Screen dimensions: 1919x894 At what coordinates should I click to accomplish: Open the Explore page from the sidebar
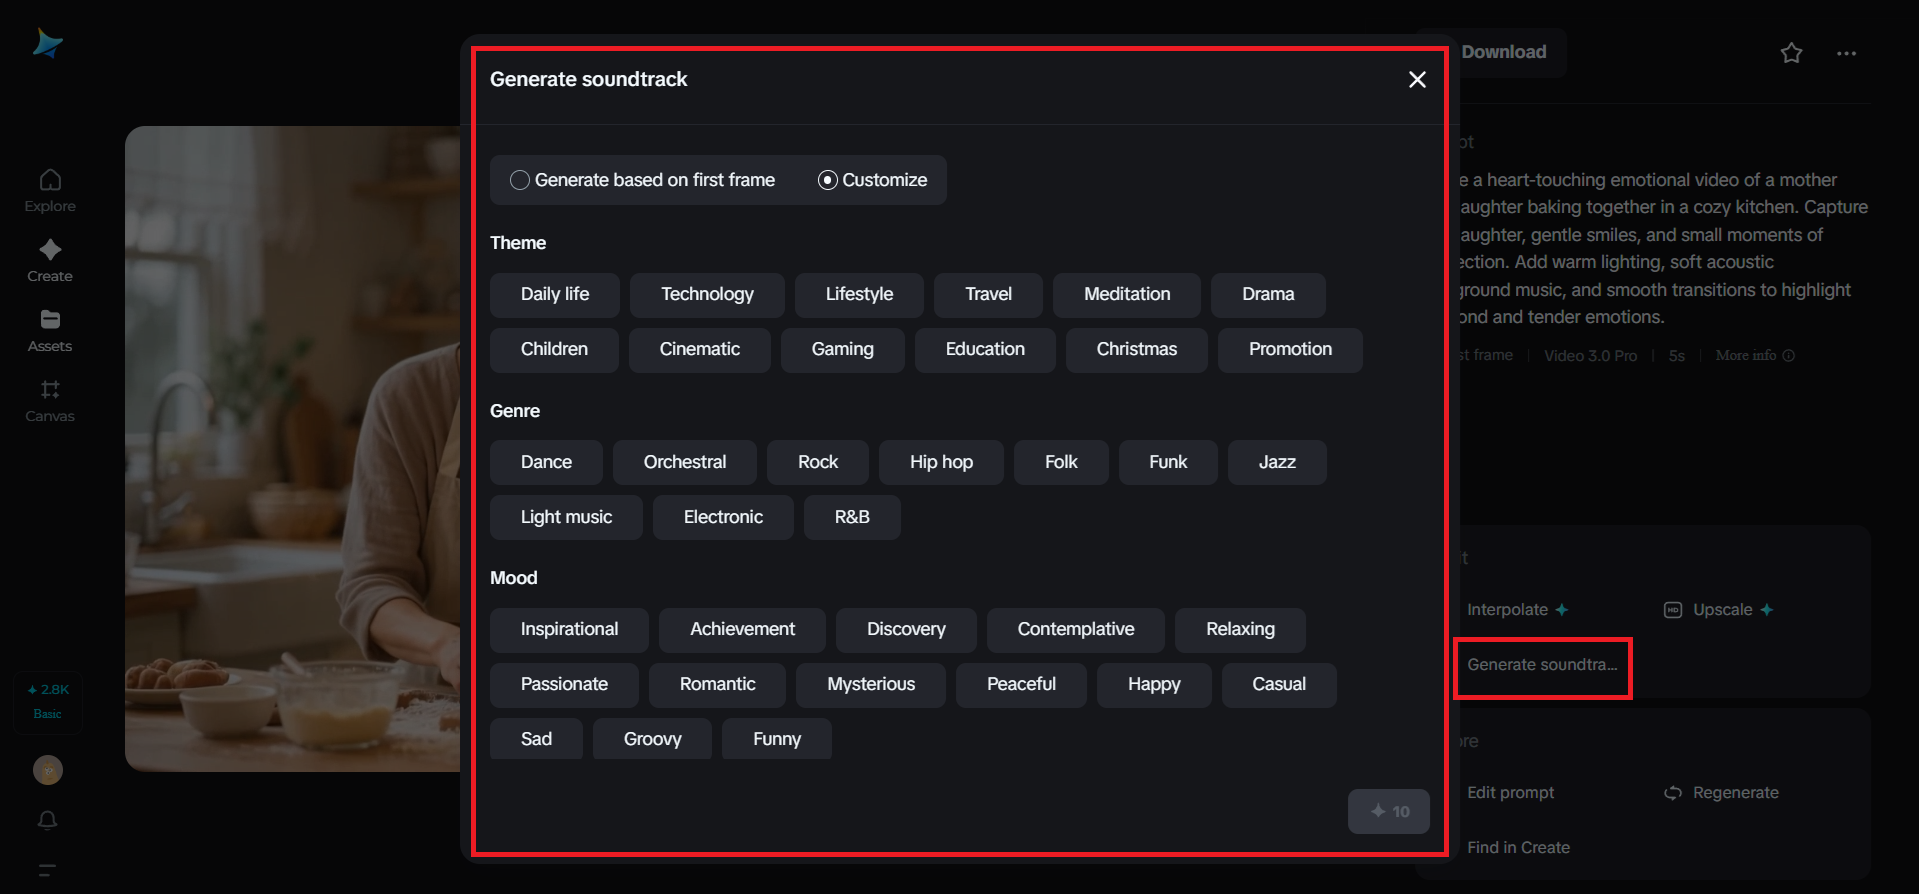(49, 190)
